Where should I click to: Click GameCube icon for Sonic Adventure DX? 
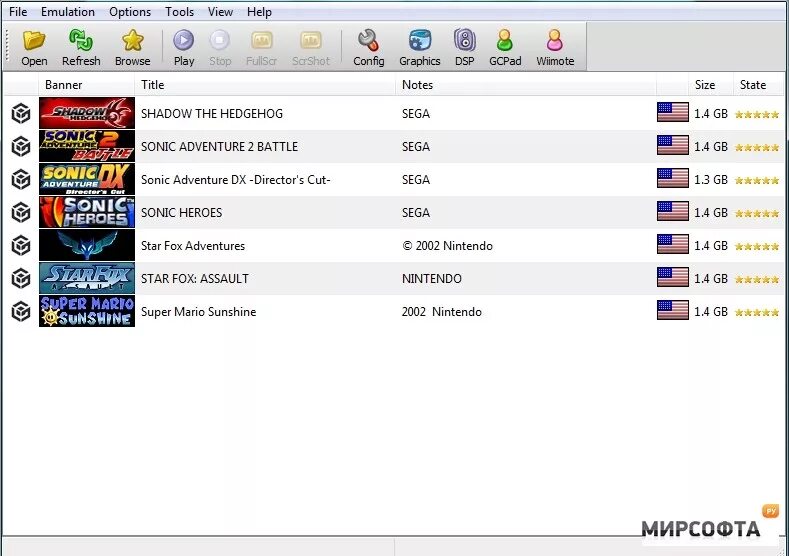click(x=21, y=179)
